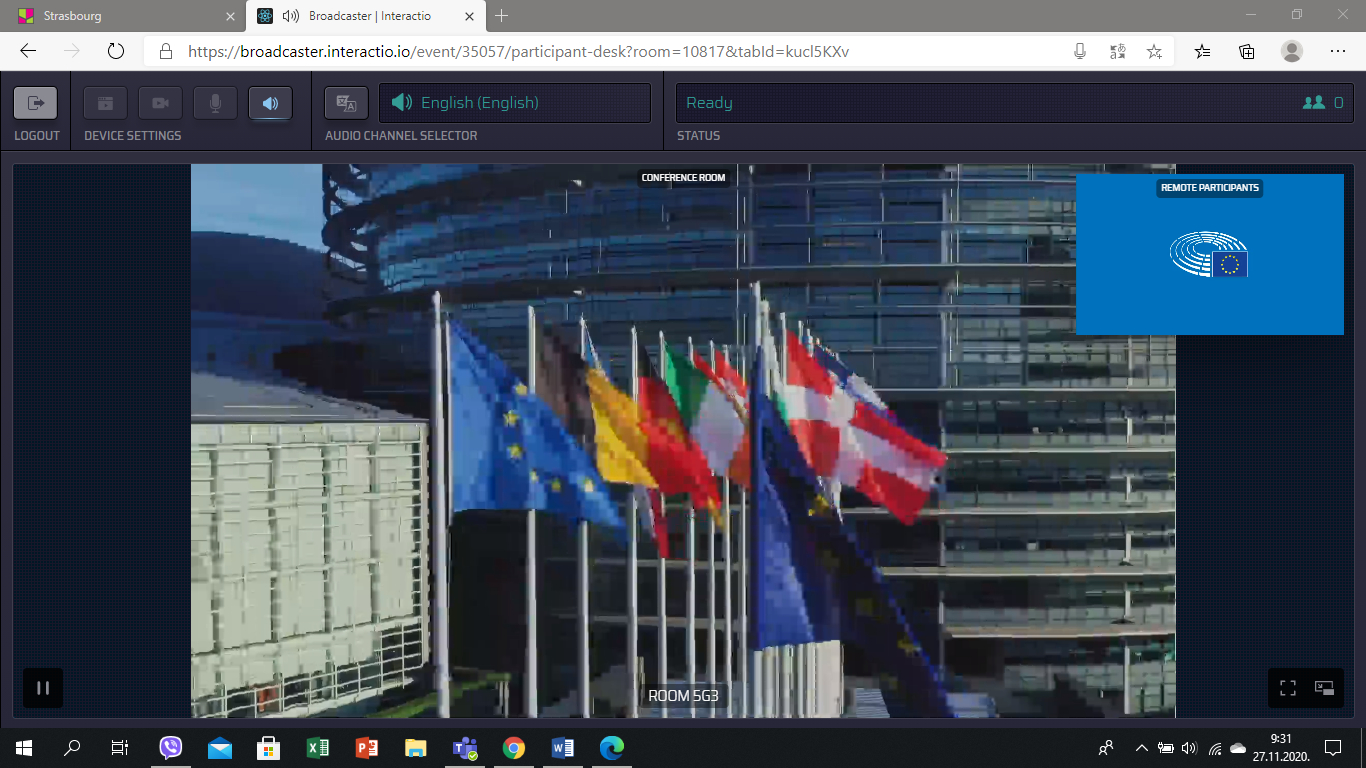The width and height of the screenshot is (1366, 768).
Task: Open the Favorites list
Action: pos(1202,51)
